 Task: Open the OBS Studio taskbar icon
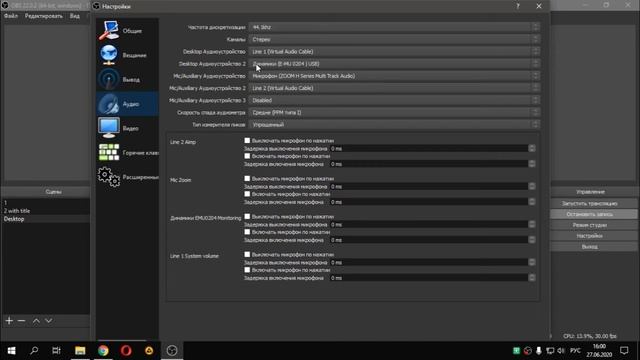172,351
